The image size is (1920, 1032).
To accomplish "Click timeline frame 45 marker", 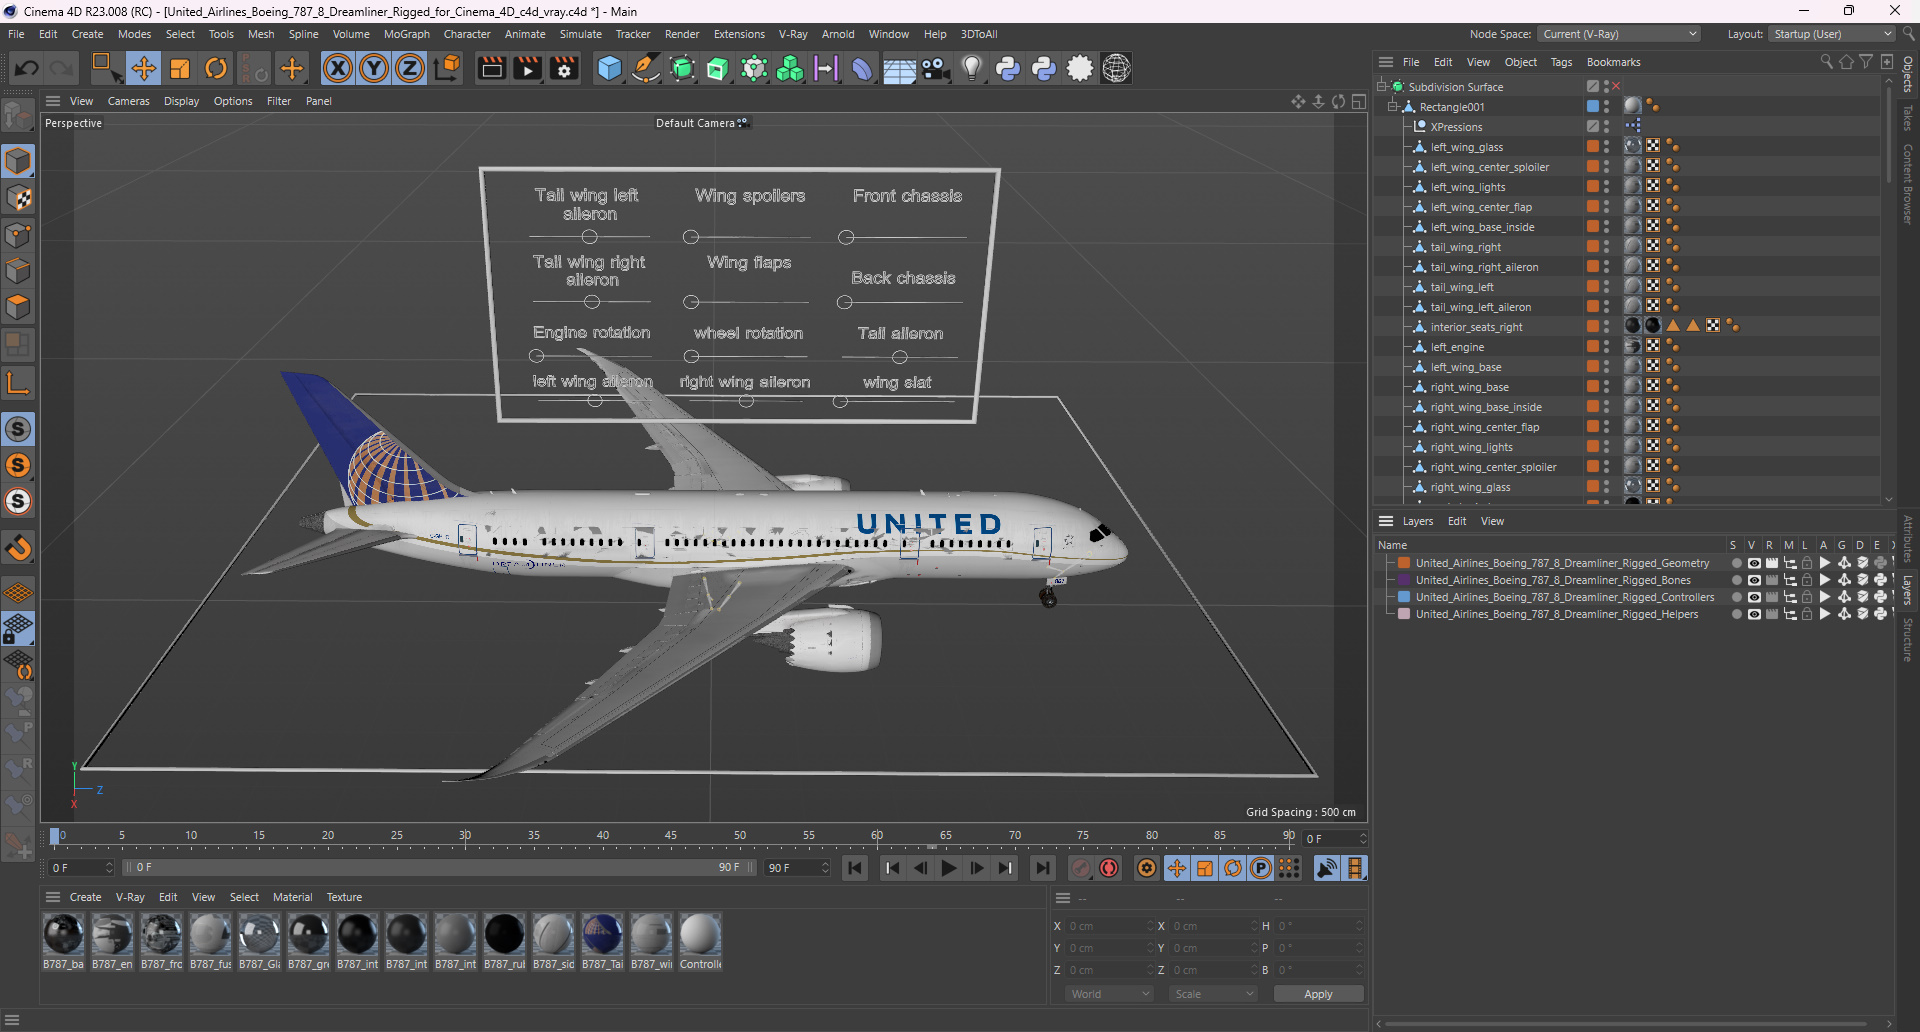I will point(671,837).
